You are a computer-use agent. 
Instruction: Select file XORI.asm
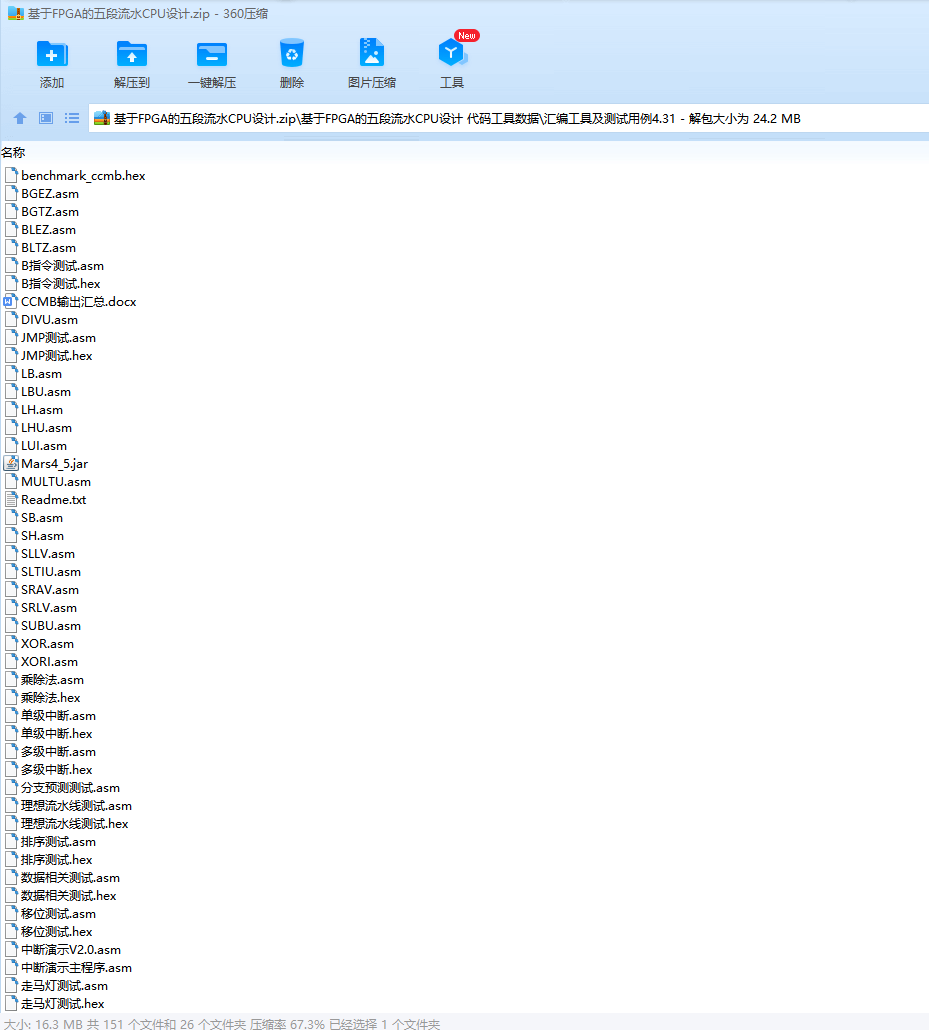[49, 661]
